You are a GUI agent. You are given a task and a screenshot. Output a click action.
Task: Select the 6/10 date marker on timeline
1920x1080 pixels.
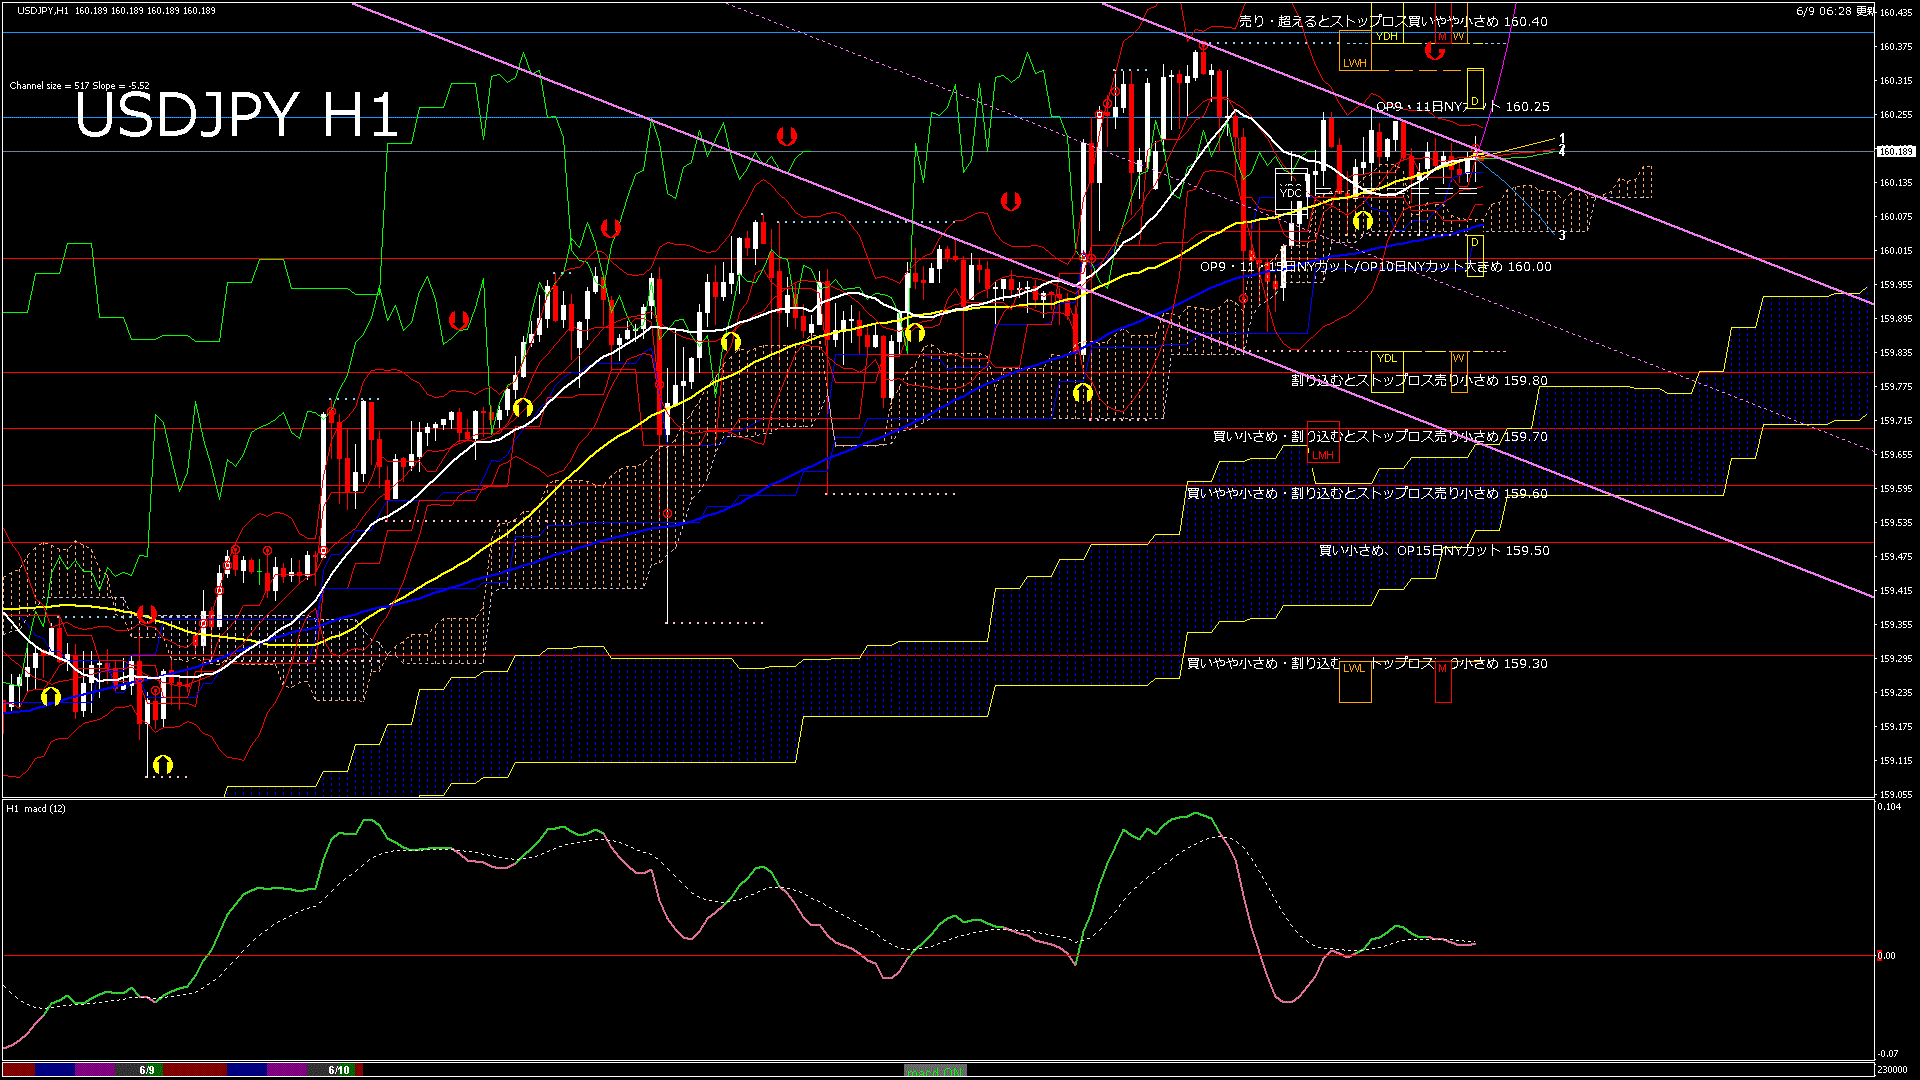(x=339, y=1070)
